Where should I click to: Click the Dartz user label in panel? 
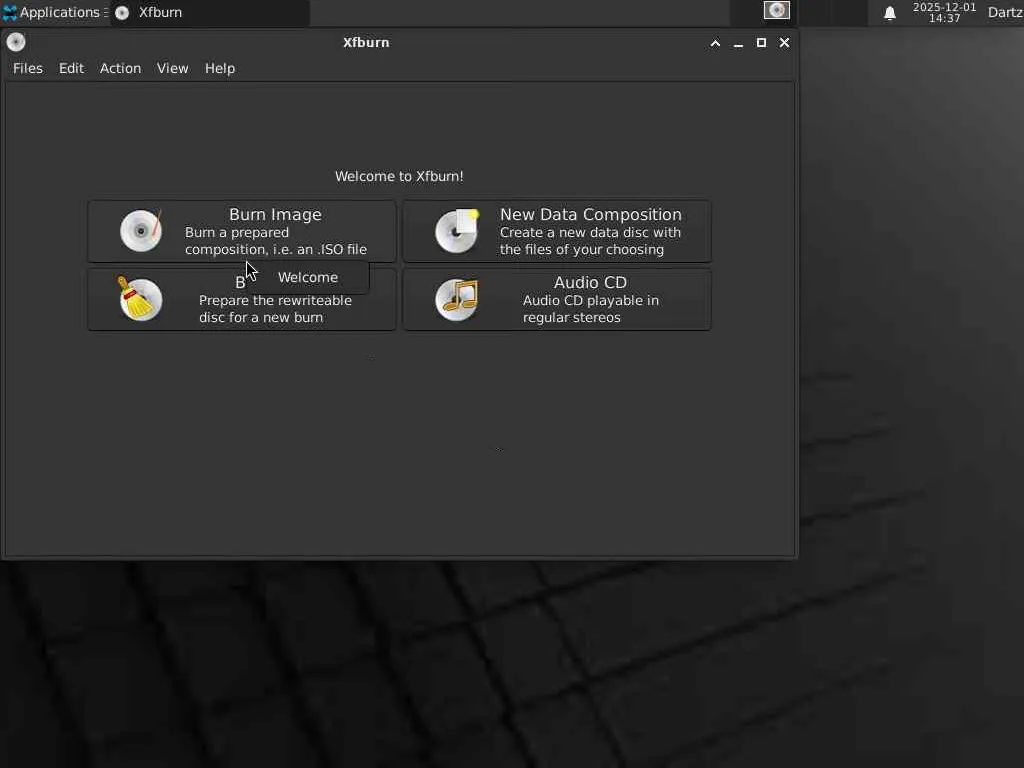(x=1005, y=12)
